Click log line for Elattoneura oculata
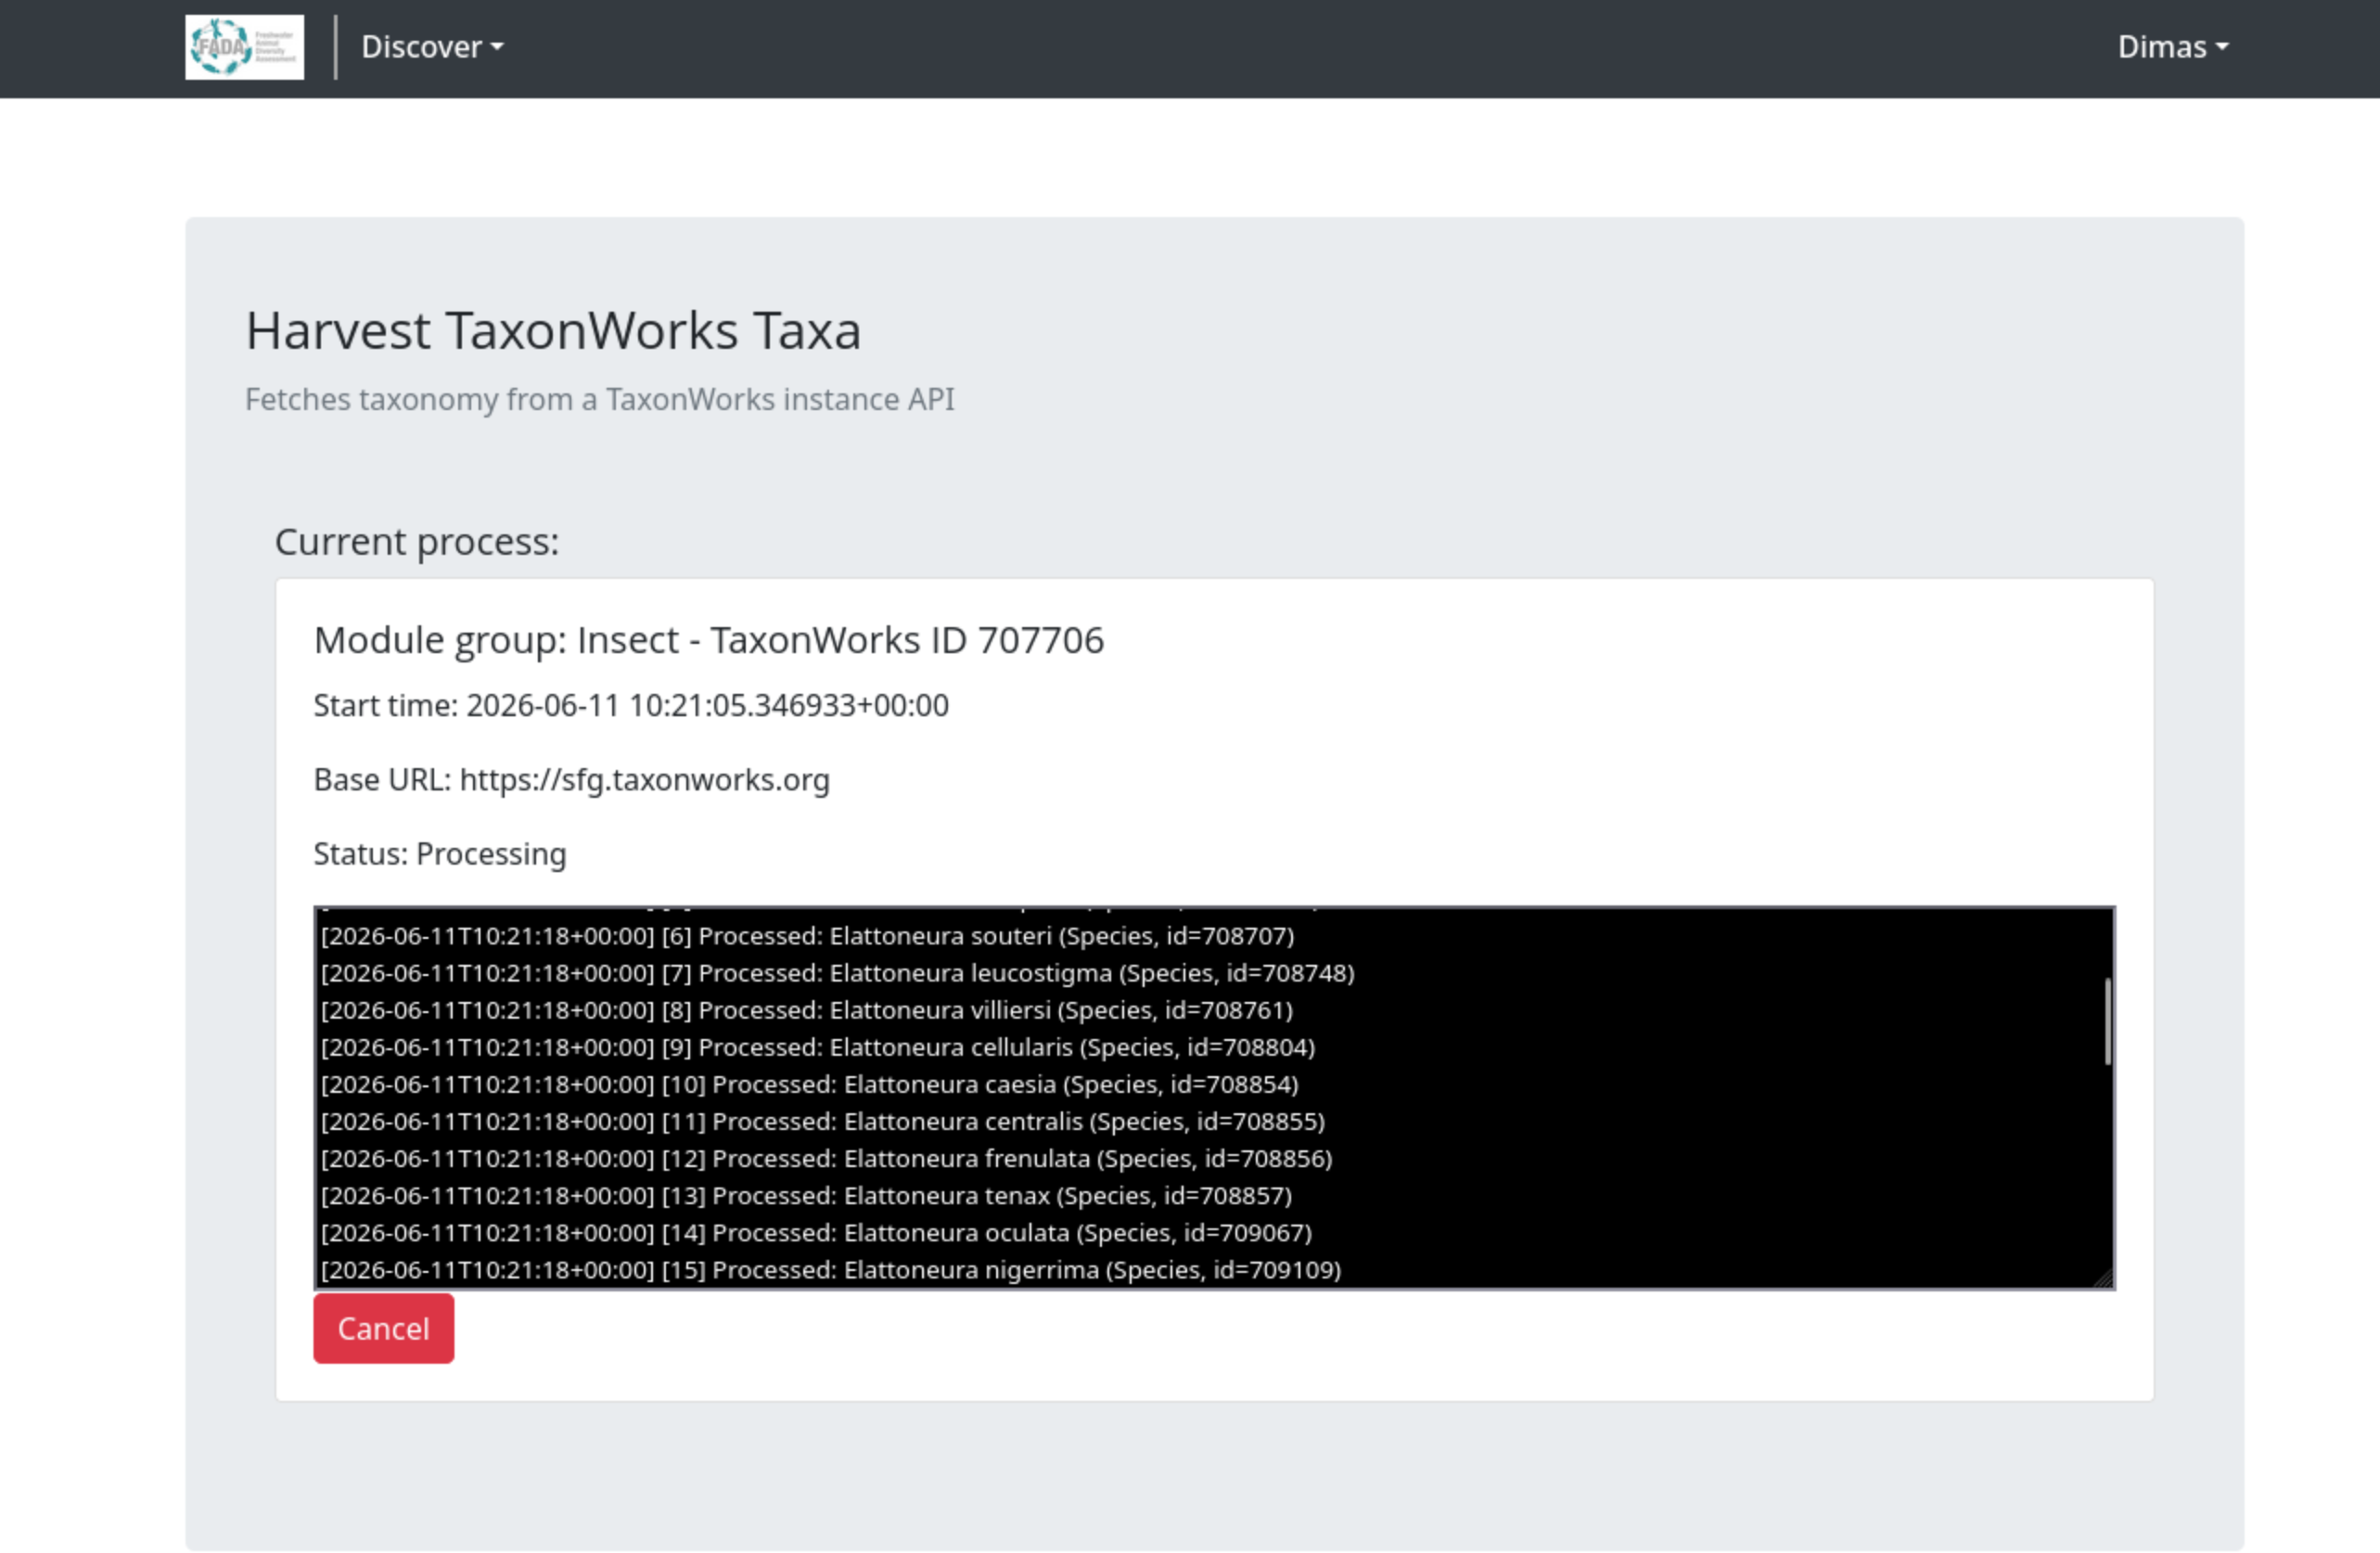Viewport: 2380px width, 1553px height. tap(817, 1232)
